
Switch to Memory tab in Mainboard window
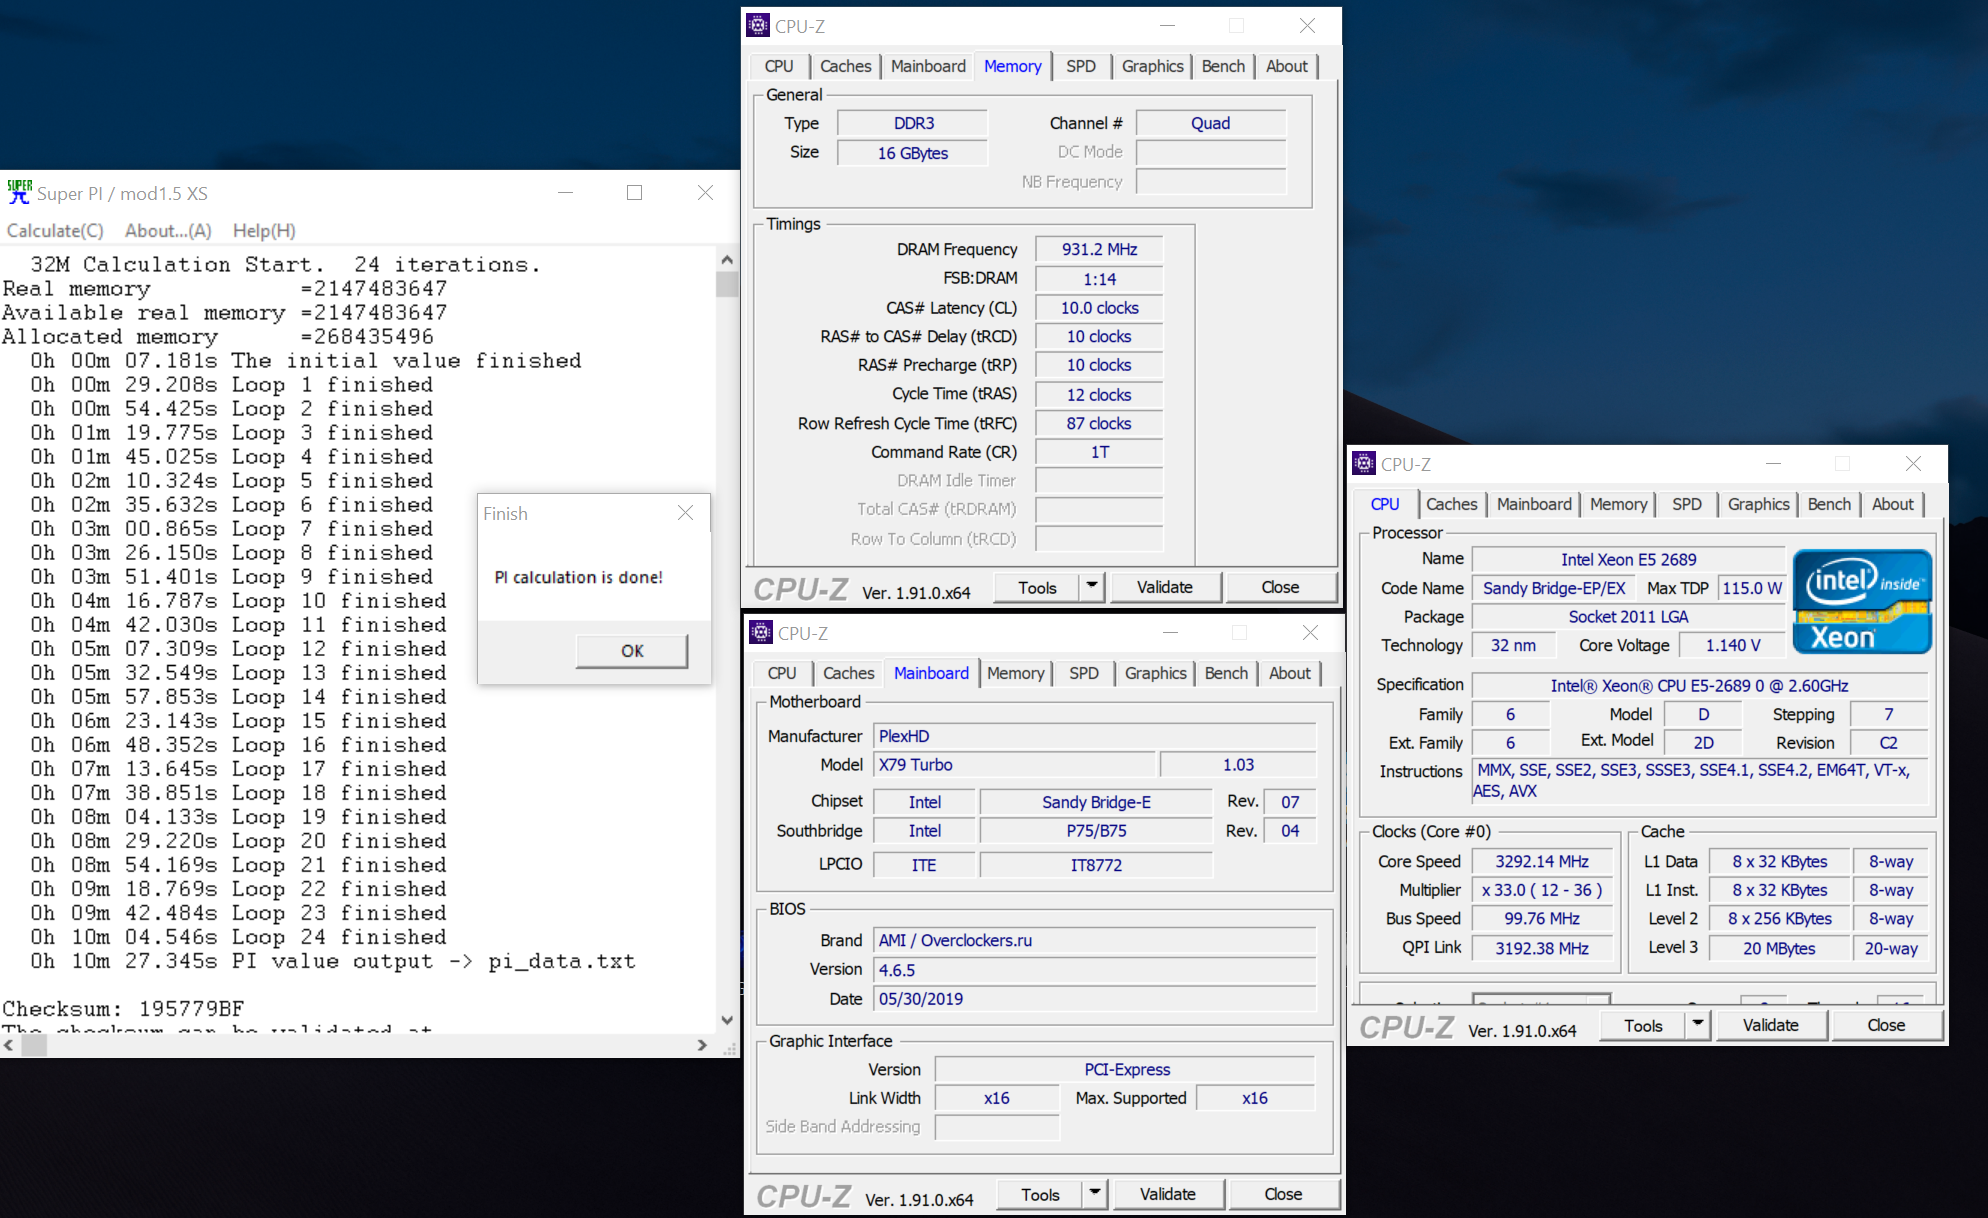pyautogui.click(x=1015, y=673)
